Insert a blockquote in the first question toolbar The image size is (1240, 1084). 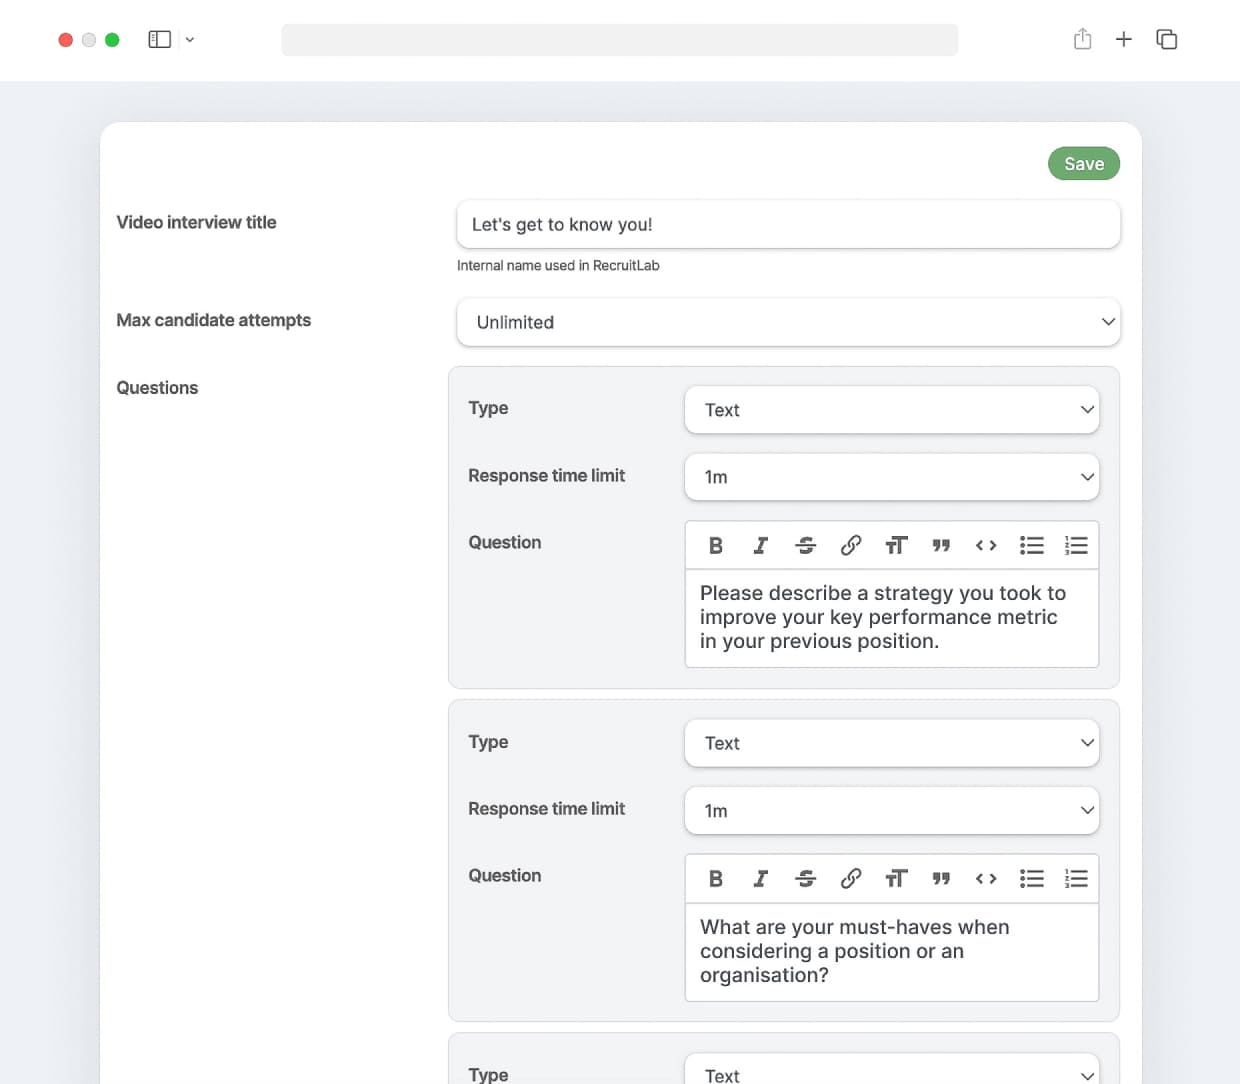point(941,545)
